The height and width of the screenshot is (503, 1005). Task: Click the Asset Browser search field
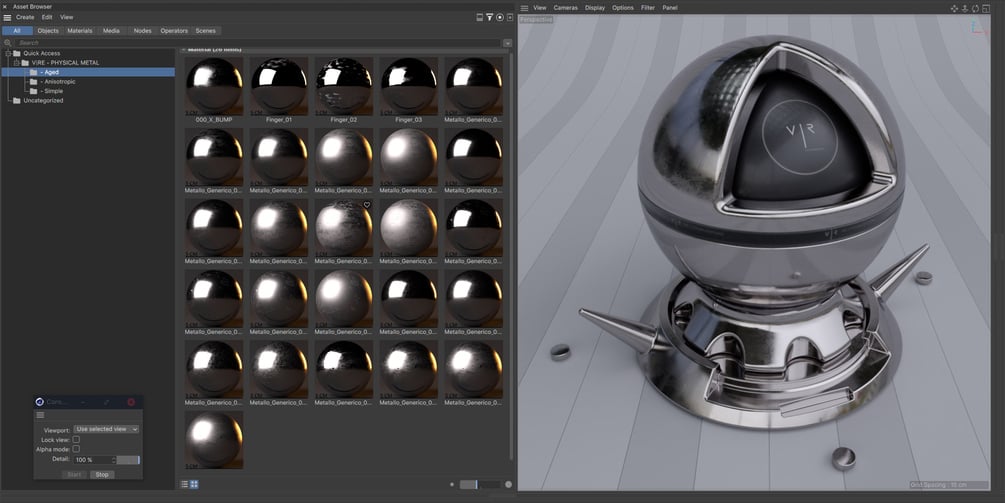[257, 43]
